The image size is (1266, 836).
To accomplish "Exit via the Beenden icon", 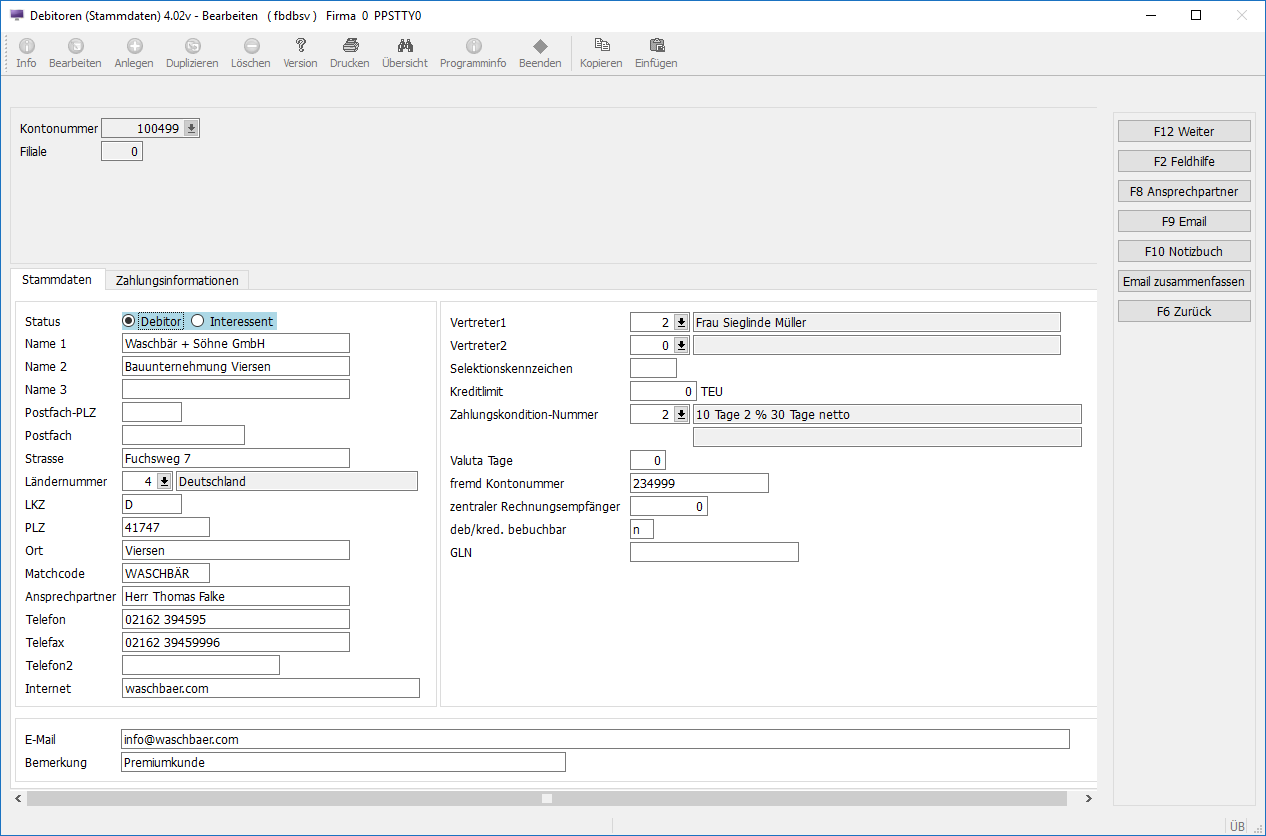I will (540, 46).
